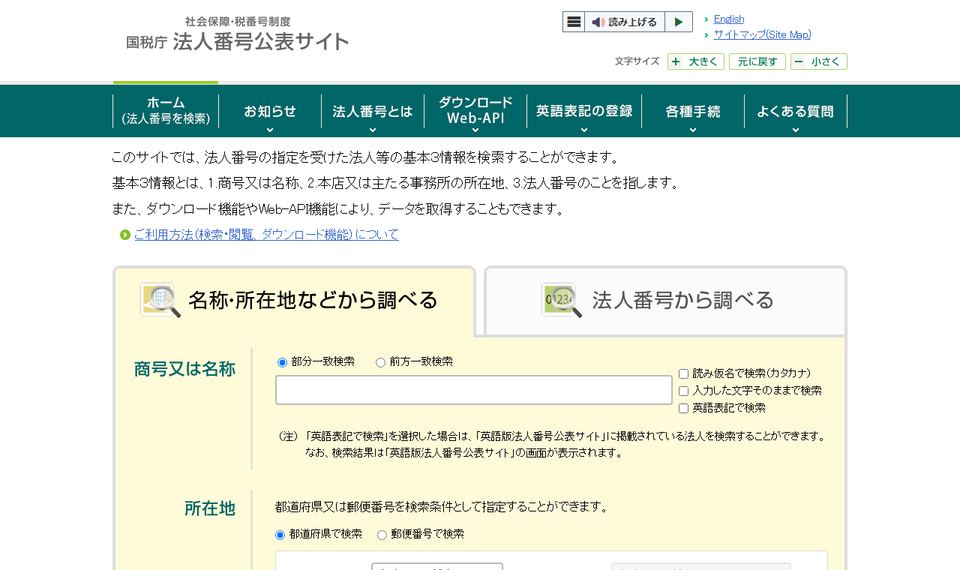960x570 pixels.
Task: Open the よくある質問 menu
Action: point(795,111)
